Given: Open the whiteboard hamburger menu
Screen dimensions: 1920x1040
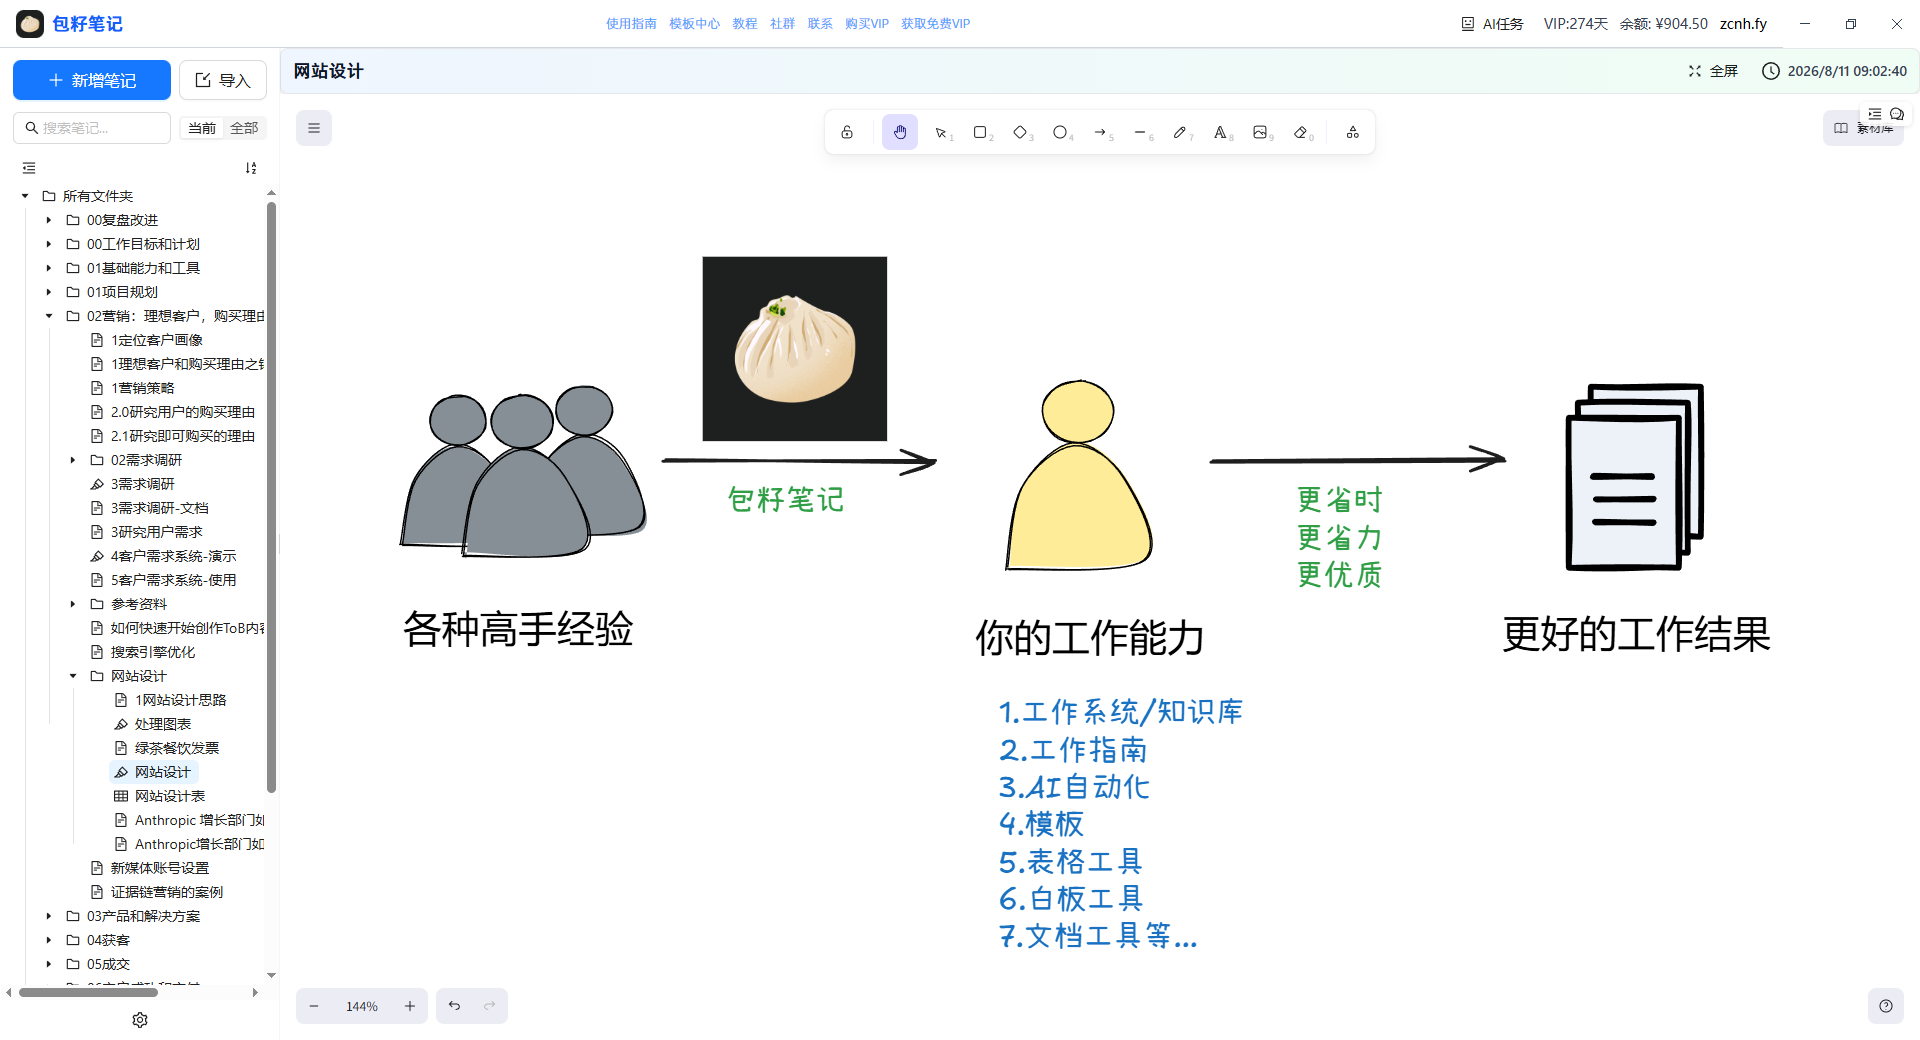Looking at the screenshot, I should [314, 128].
